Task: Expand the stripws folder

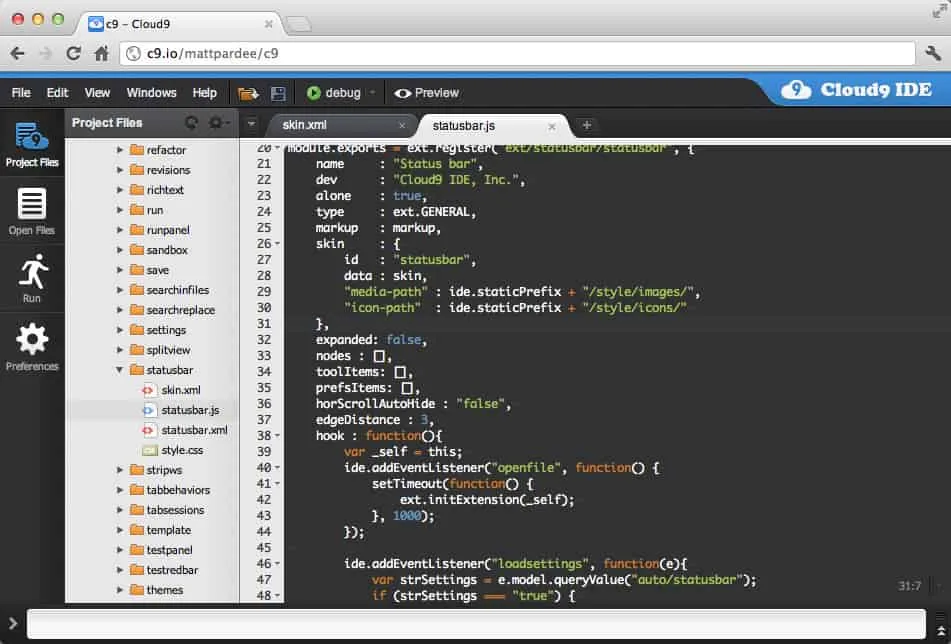Action: (119, 470)
